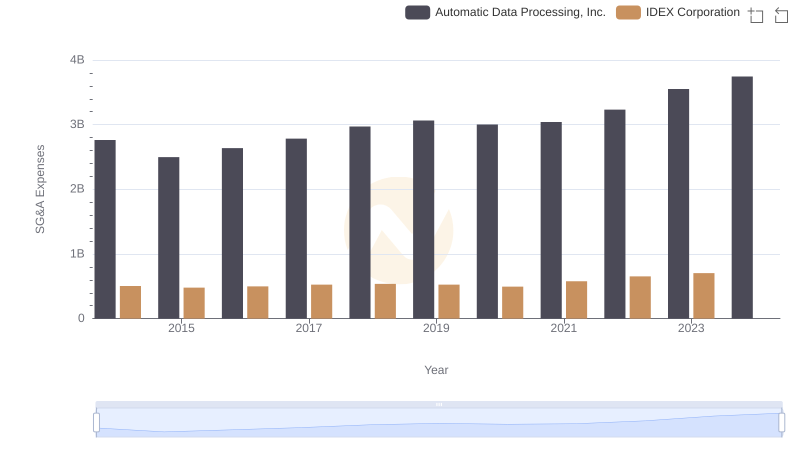Click the dark legend swatch for Automatic Data Processing
This screenshot has height=461, width=800.
pos(417,12)
